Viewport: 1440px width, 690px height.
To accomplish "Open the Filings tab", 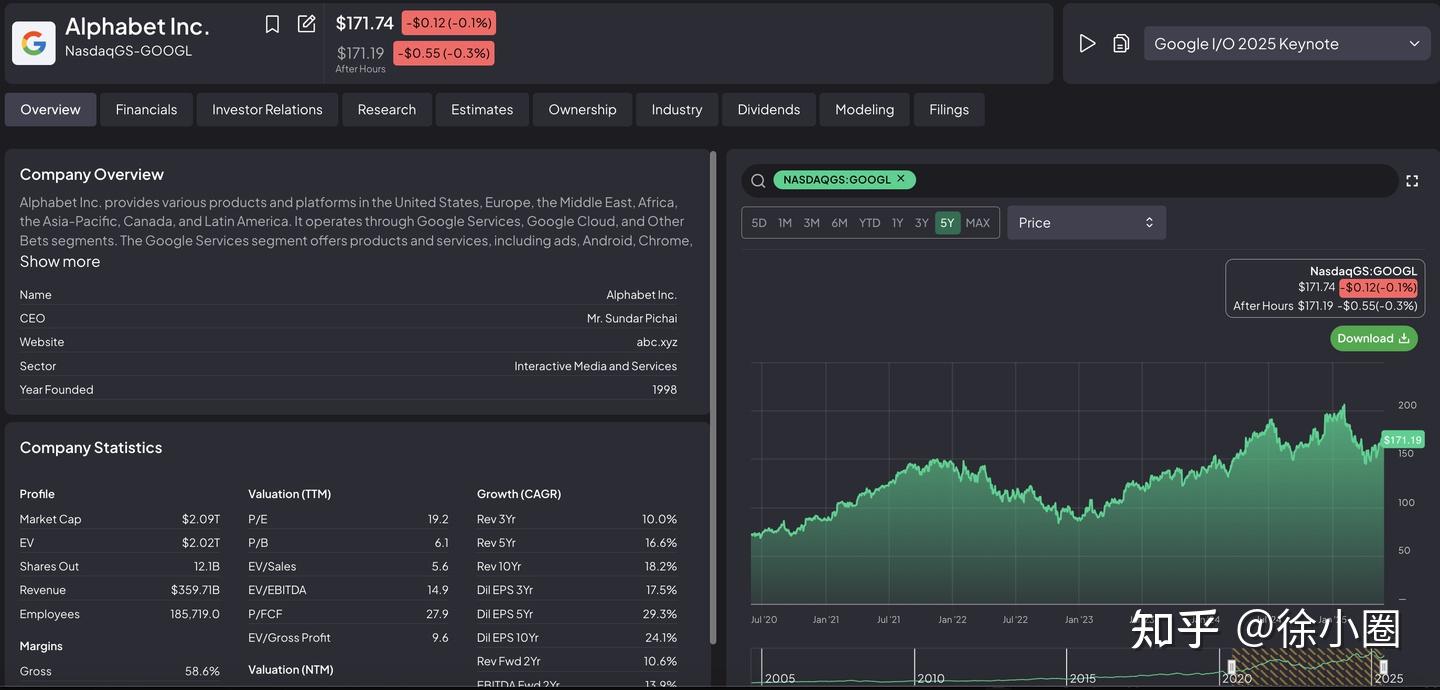I will (x=949, y=109).
